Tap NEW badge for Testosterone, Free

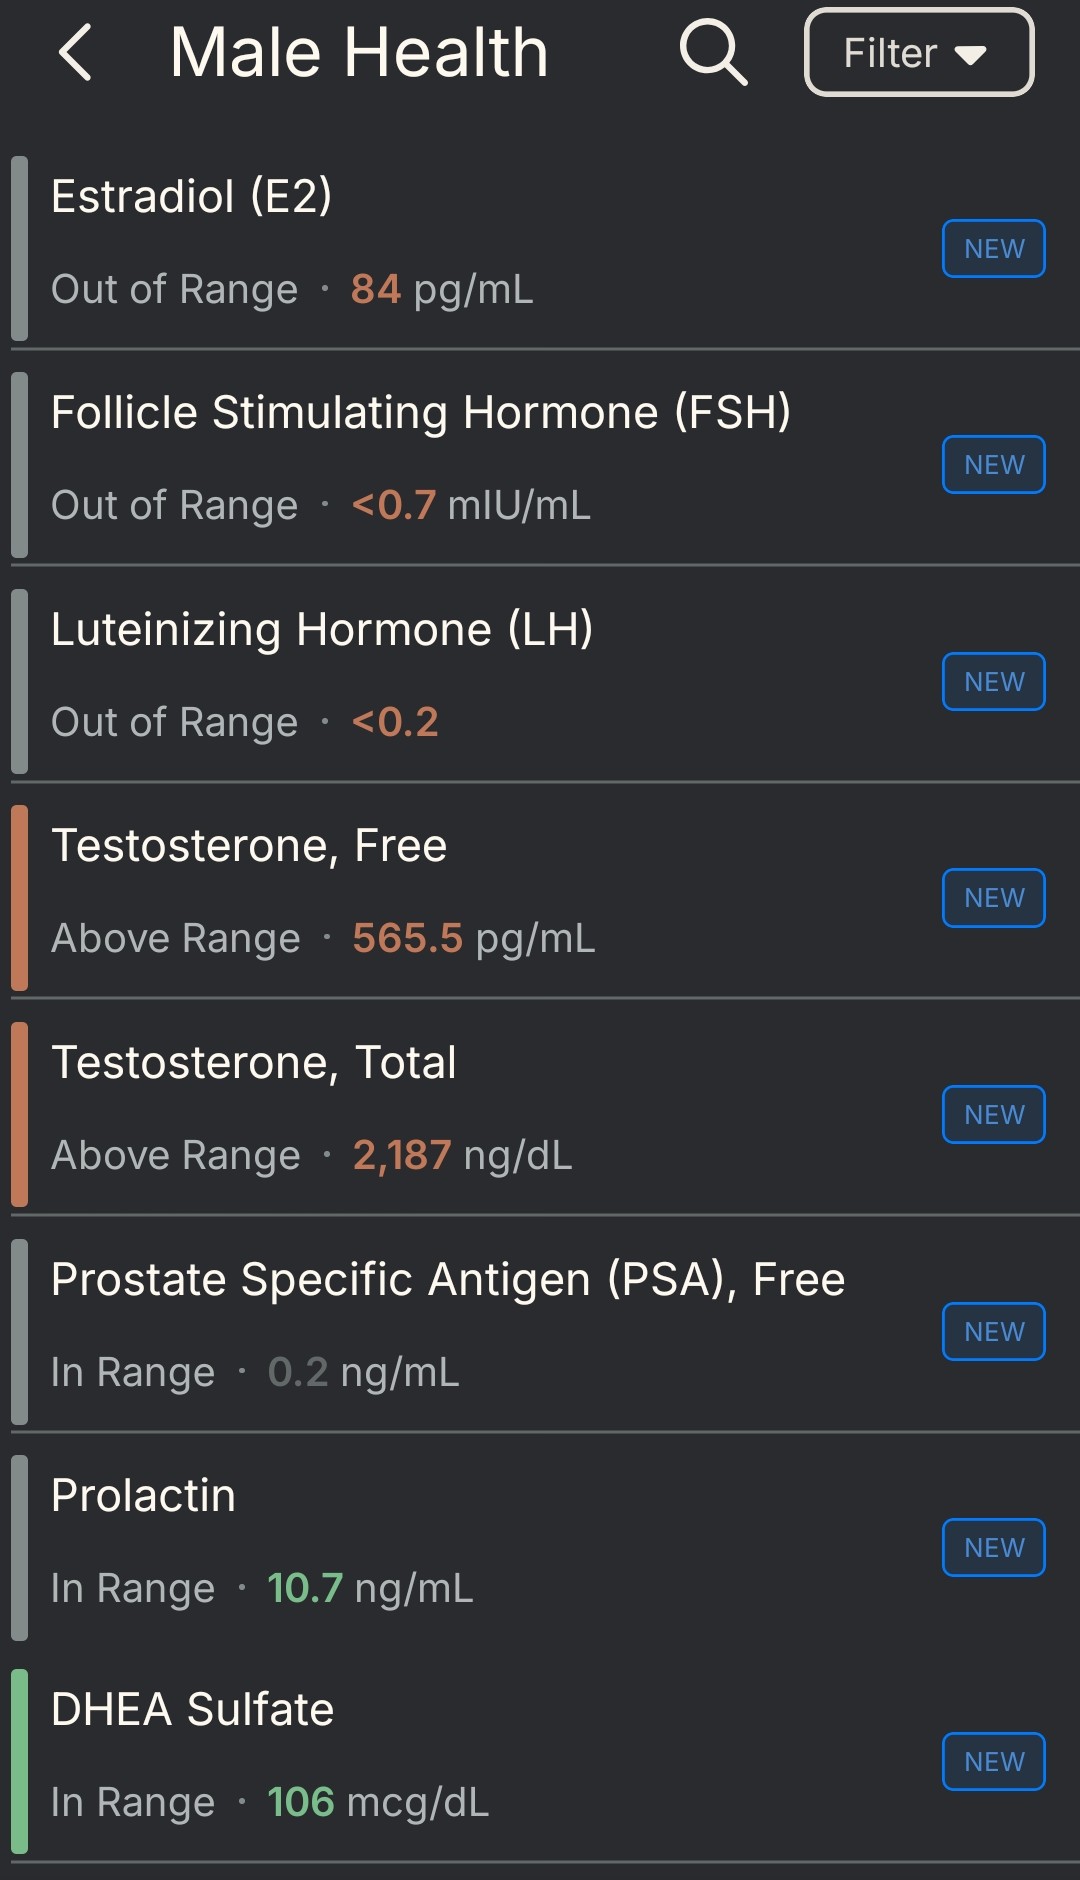(x=993, y=898)
